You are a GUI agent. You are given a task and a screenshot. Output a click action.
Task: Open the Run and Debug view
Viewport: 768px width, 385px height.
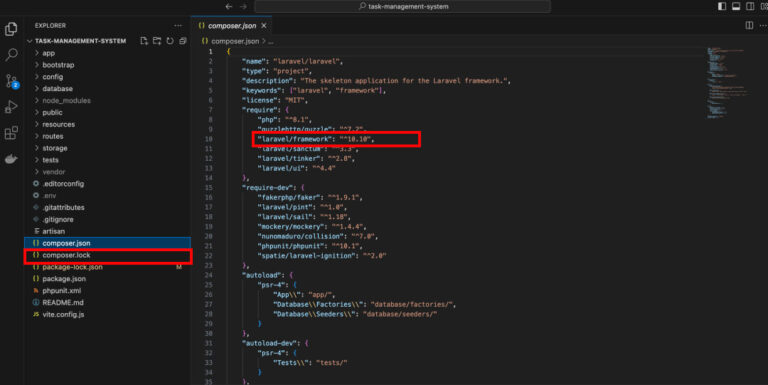[11, 107]
